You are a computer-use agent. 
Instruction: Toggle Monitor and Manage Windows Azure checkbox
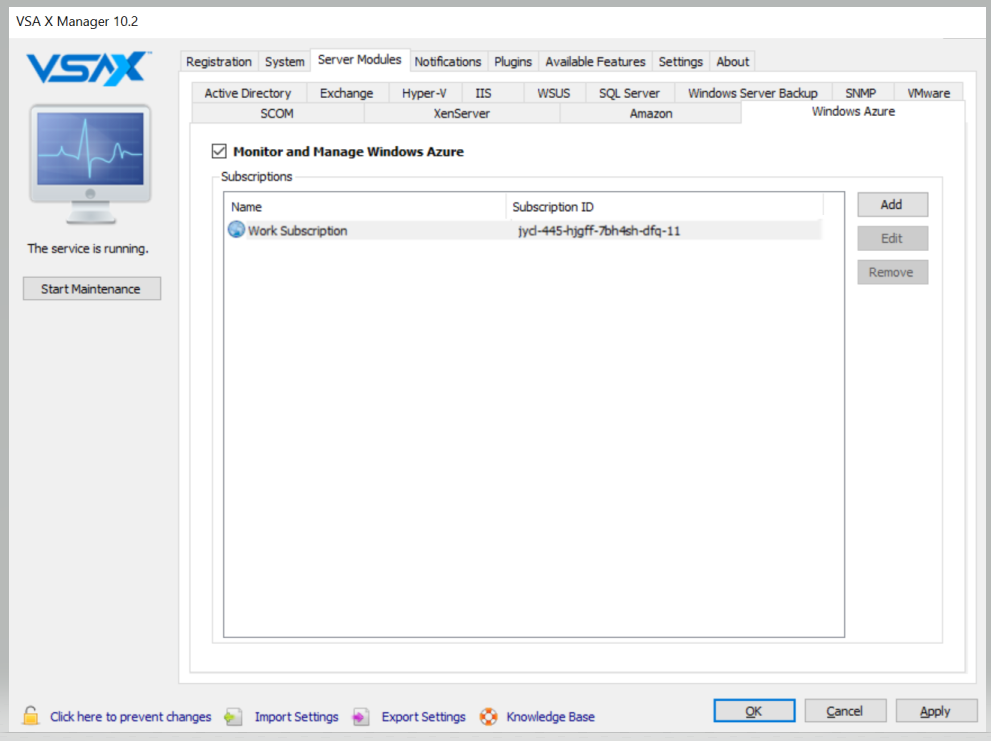click(219, 151)
